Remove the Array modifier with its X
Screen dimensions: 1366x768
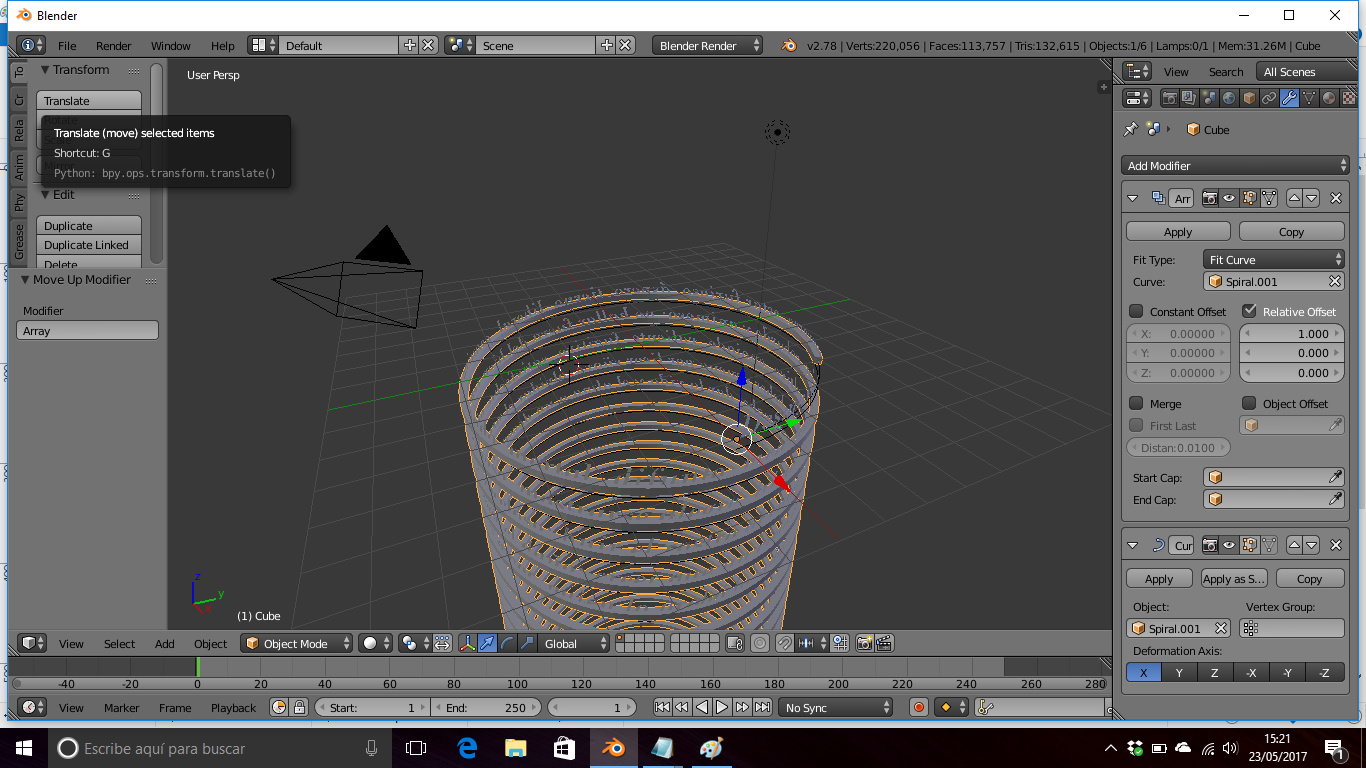click(x=1336, y=198)
